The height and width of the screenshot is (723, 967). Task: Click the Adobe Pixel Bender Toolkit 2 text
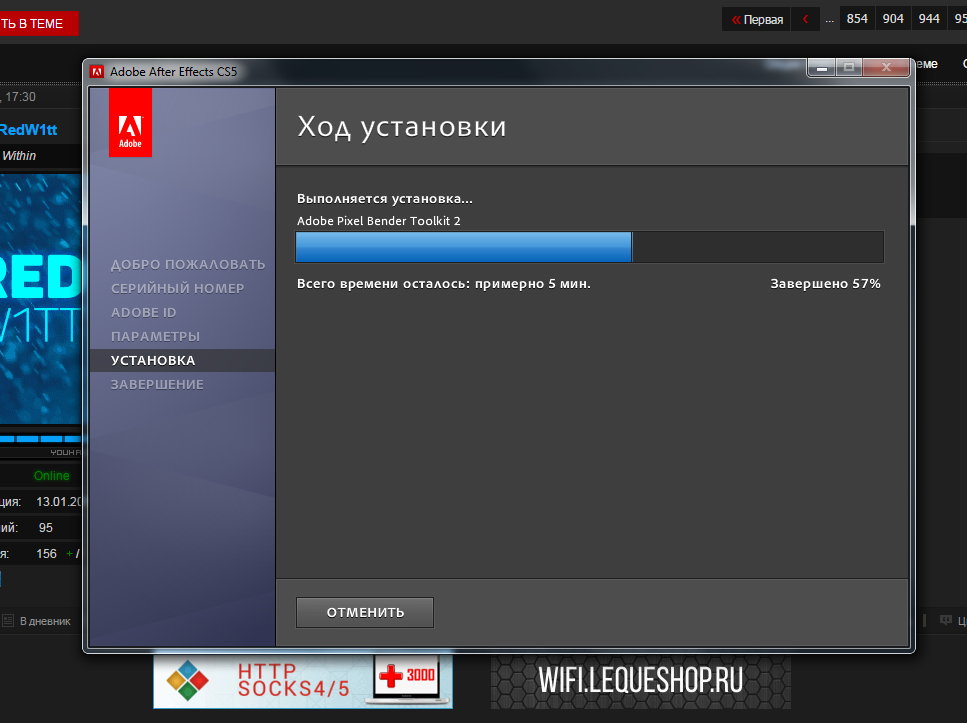[x=379, y=221]
